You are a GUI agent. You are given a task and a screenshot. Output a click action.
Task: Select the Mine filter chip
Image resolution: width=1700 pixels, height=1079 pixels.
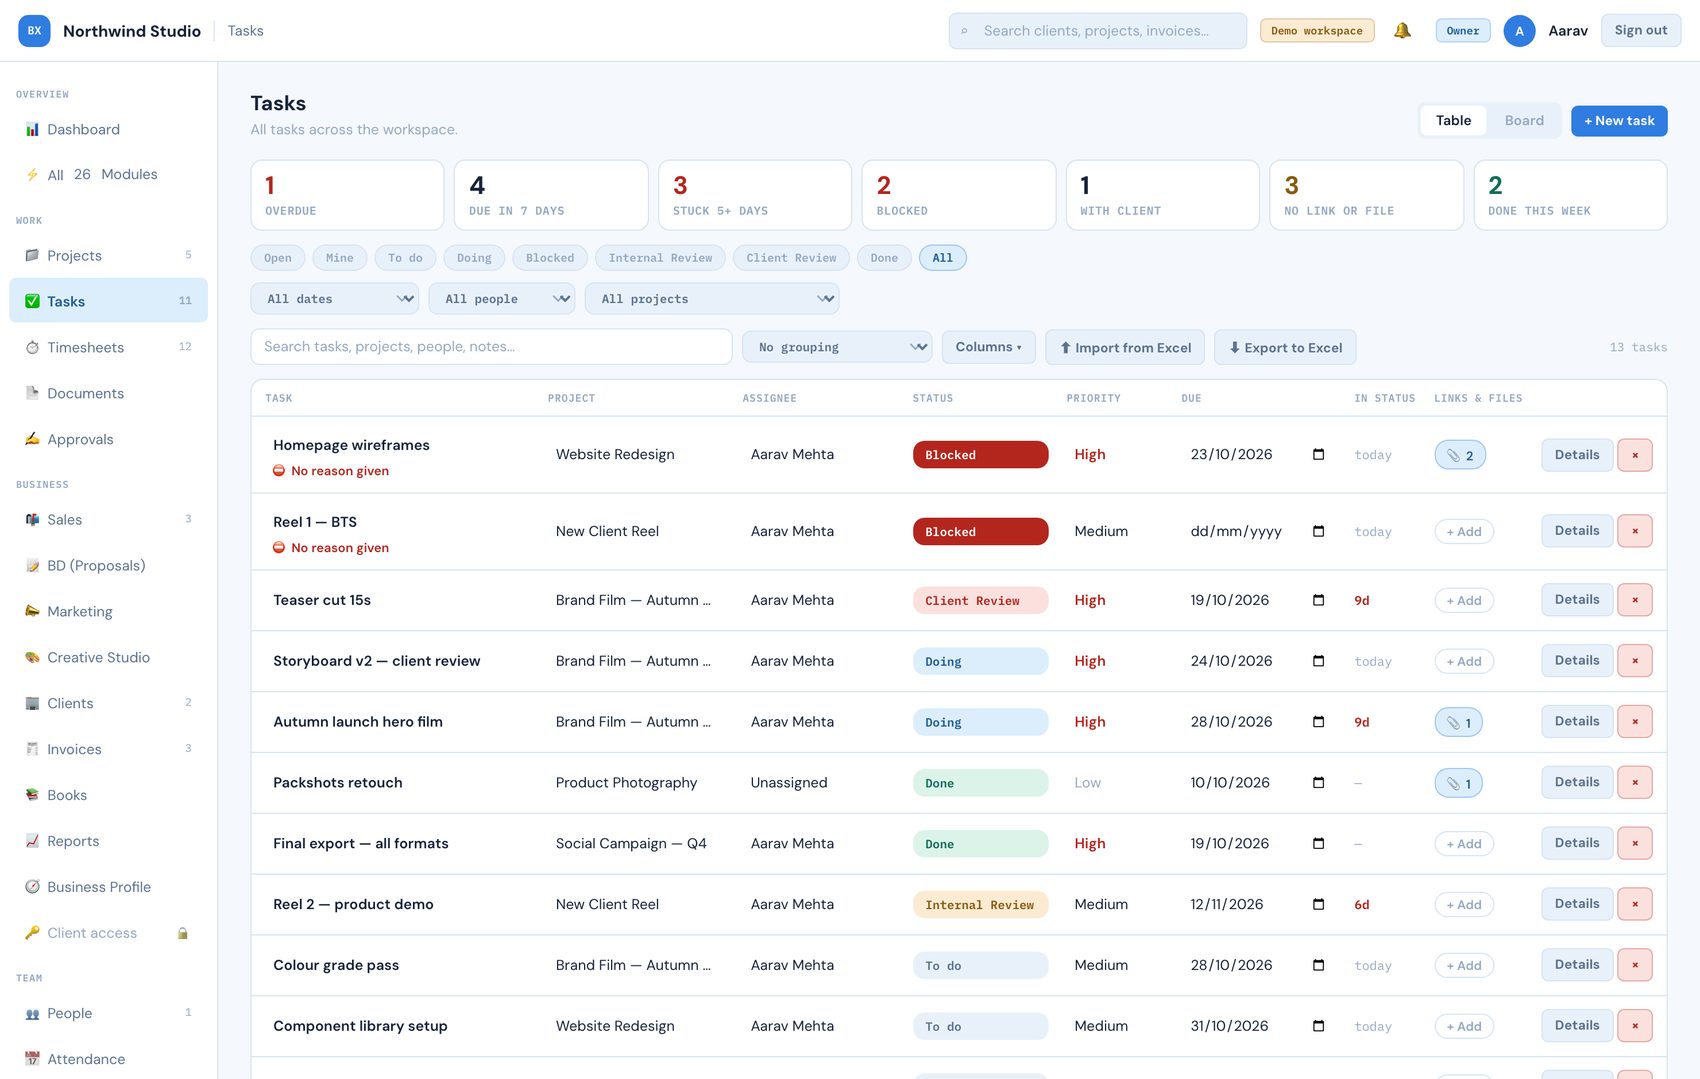click(340, 258)
